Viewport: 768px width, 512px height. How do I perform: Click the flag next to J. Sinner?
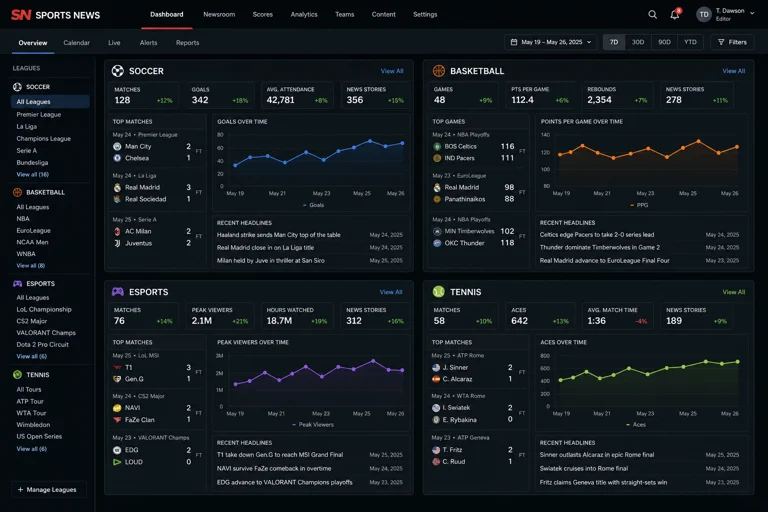tap(436, 367)
